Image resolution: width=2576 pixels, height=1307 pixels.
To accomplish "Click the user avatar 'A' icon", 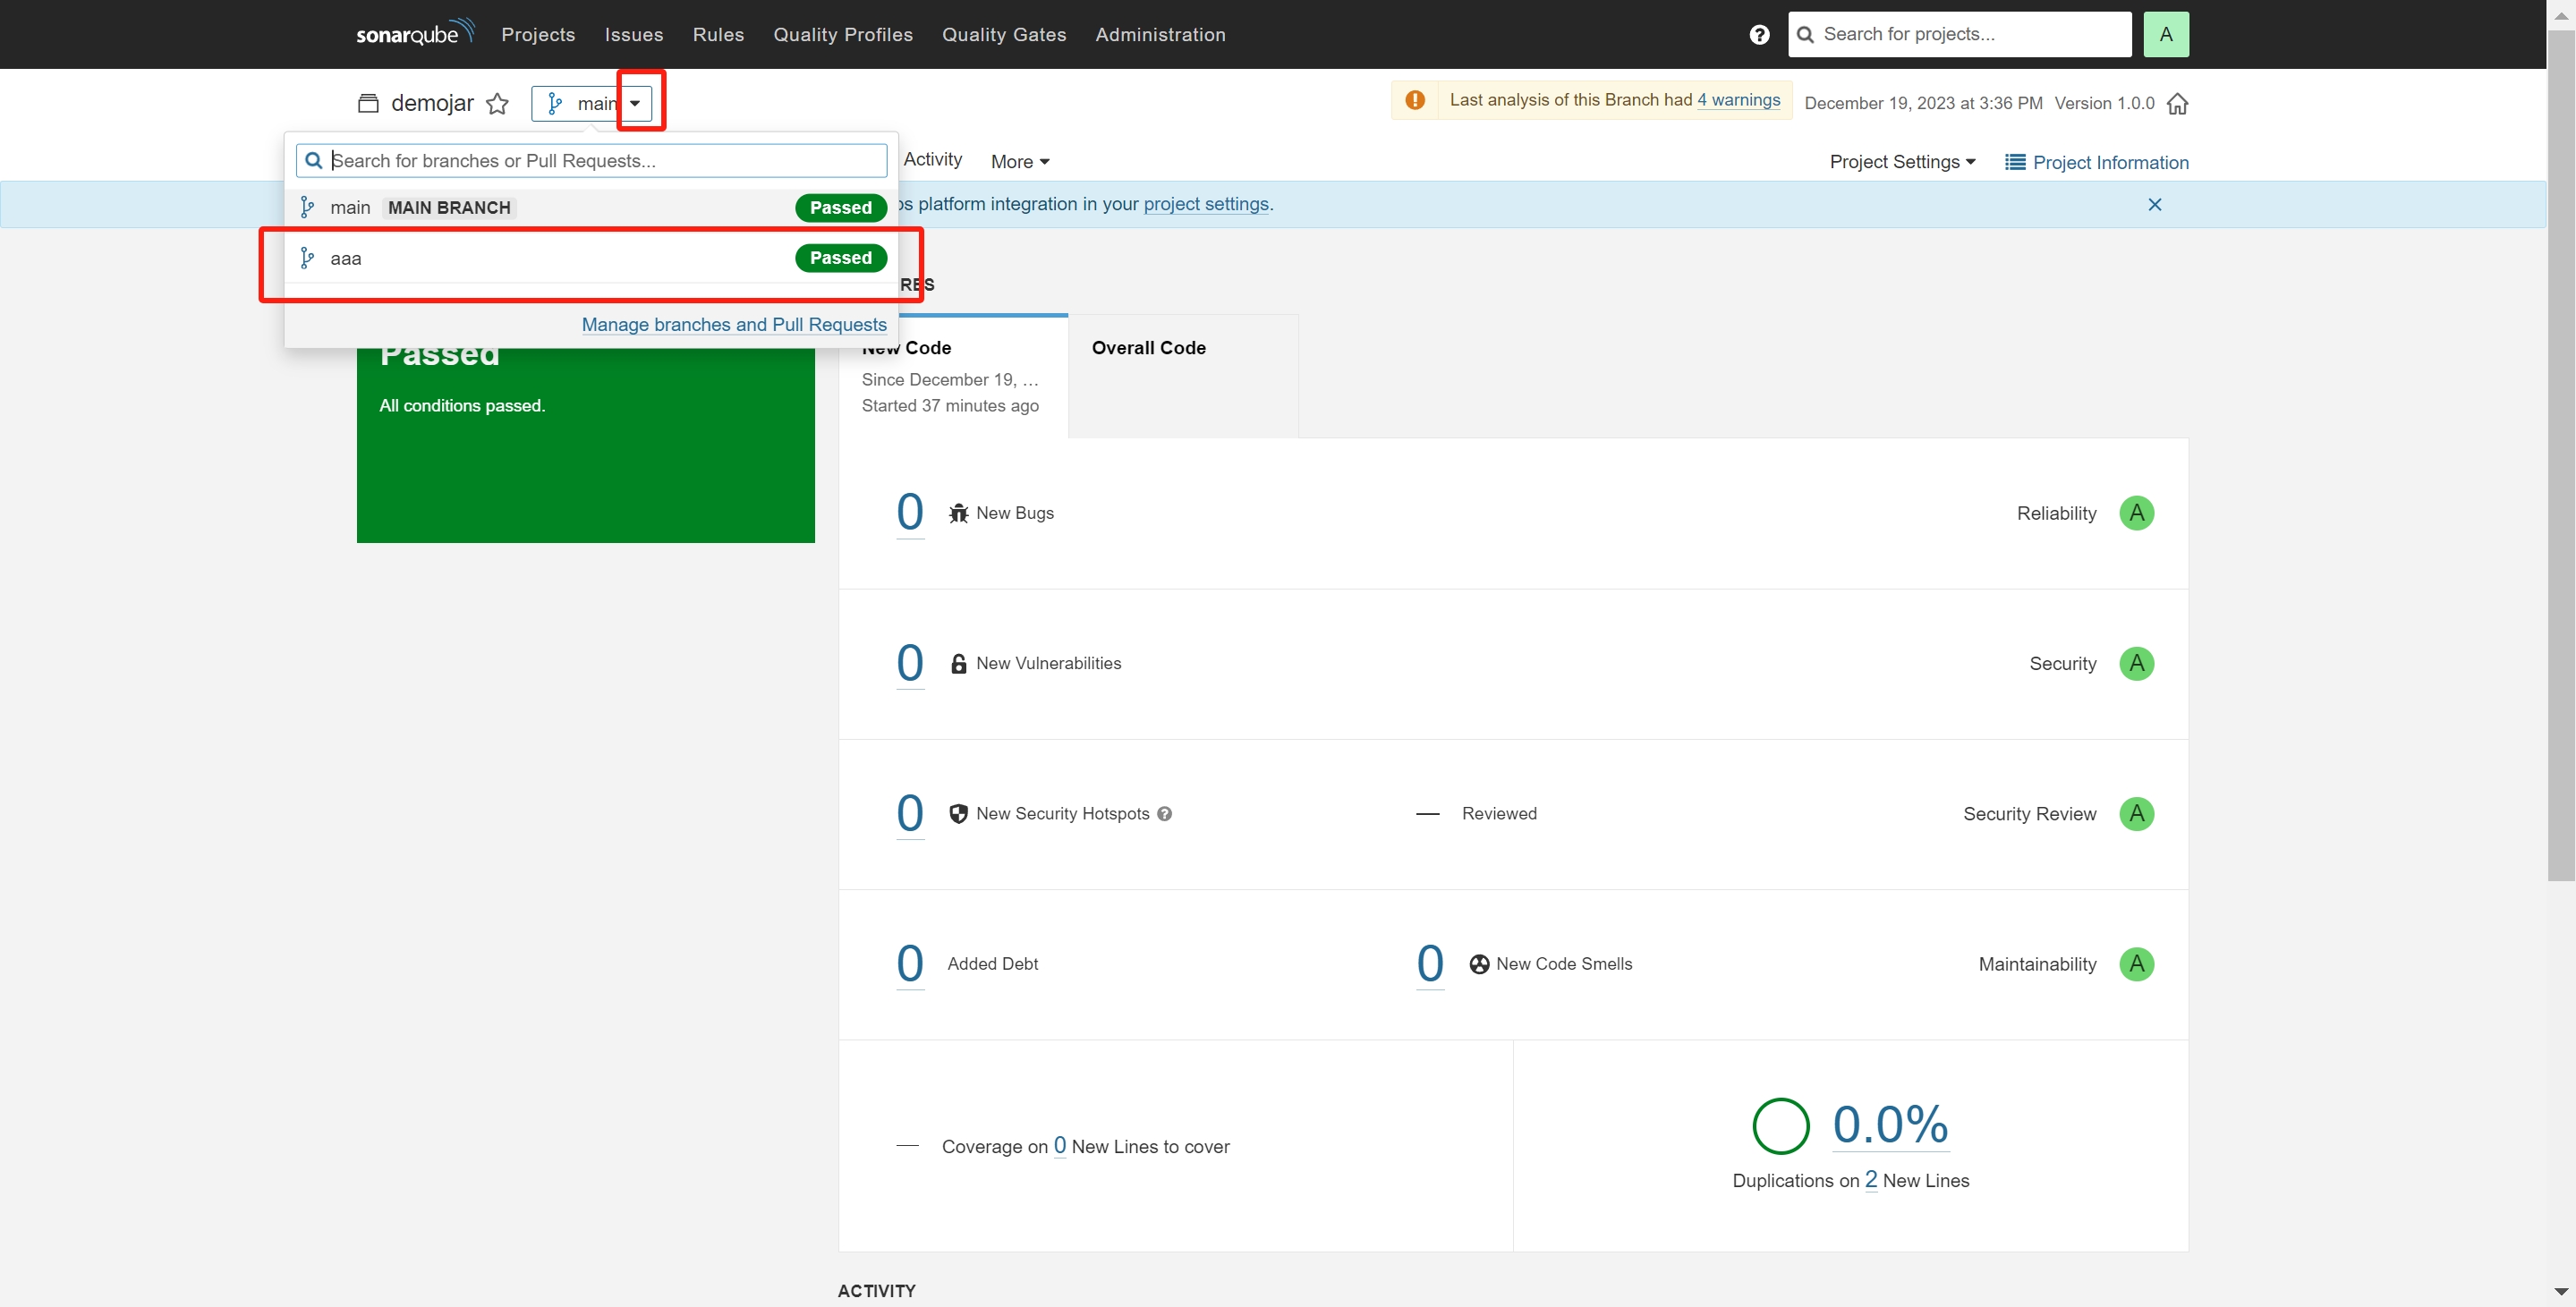I will [2165, 35].
